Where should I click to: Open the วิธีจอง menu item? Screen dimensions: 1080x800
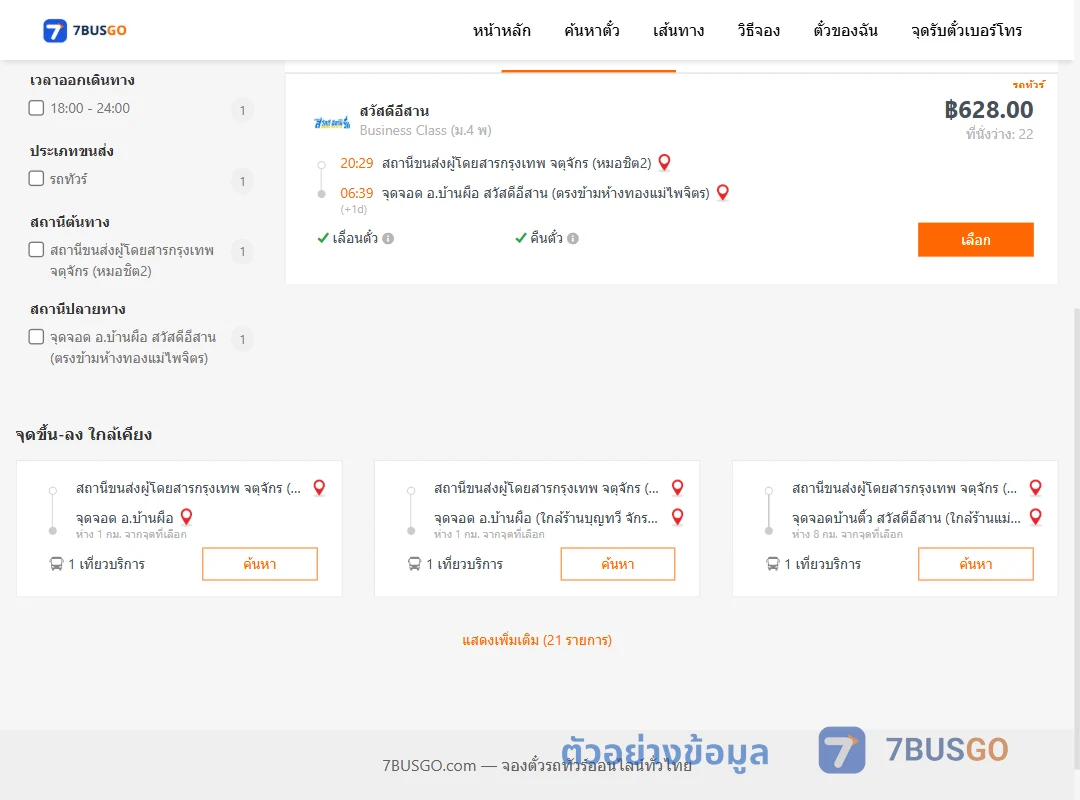click(758, 30)
